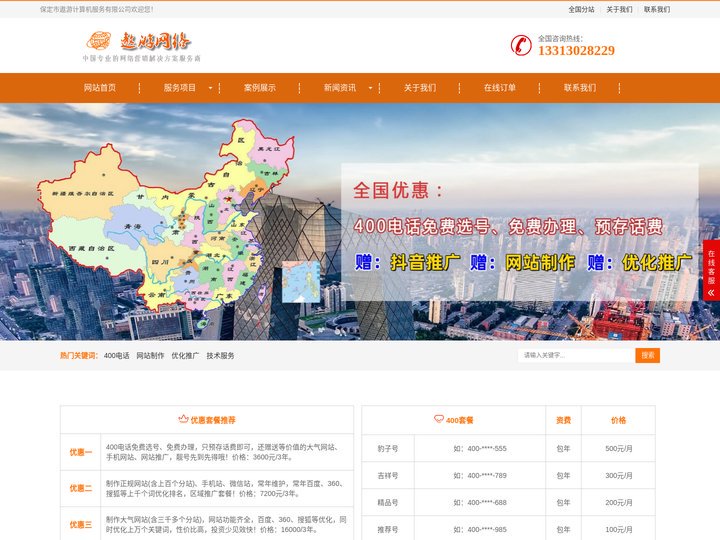Click the 优惠一 row label
The image size is (720, 540).
pos(80,452)
